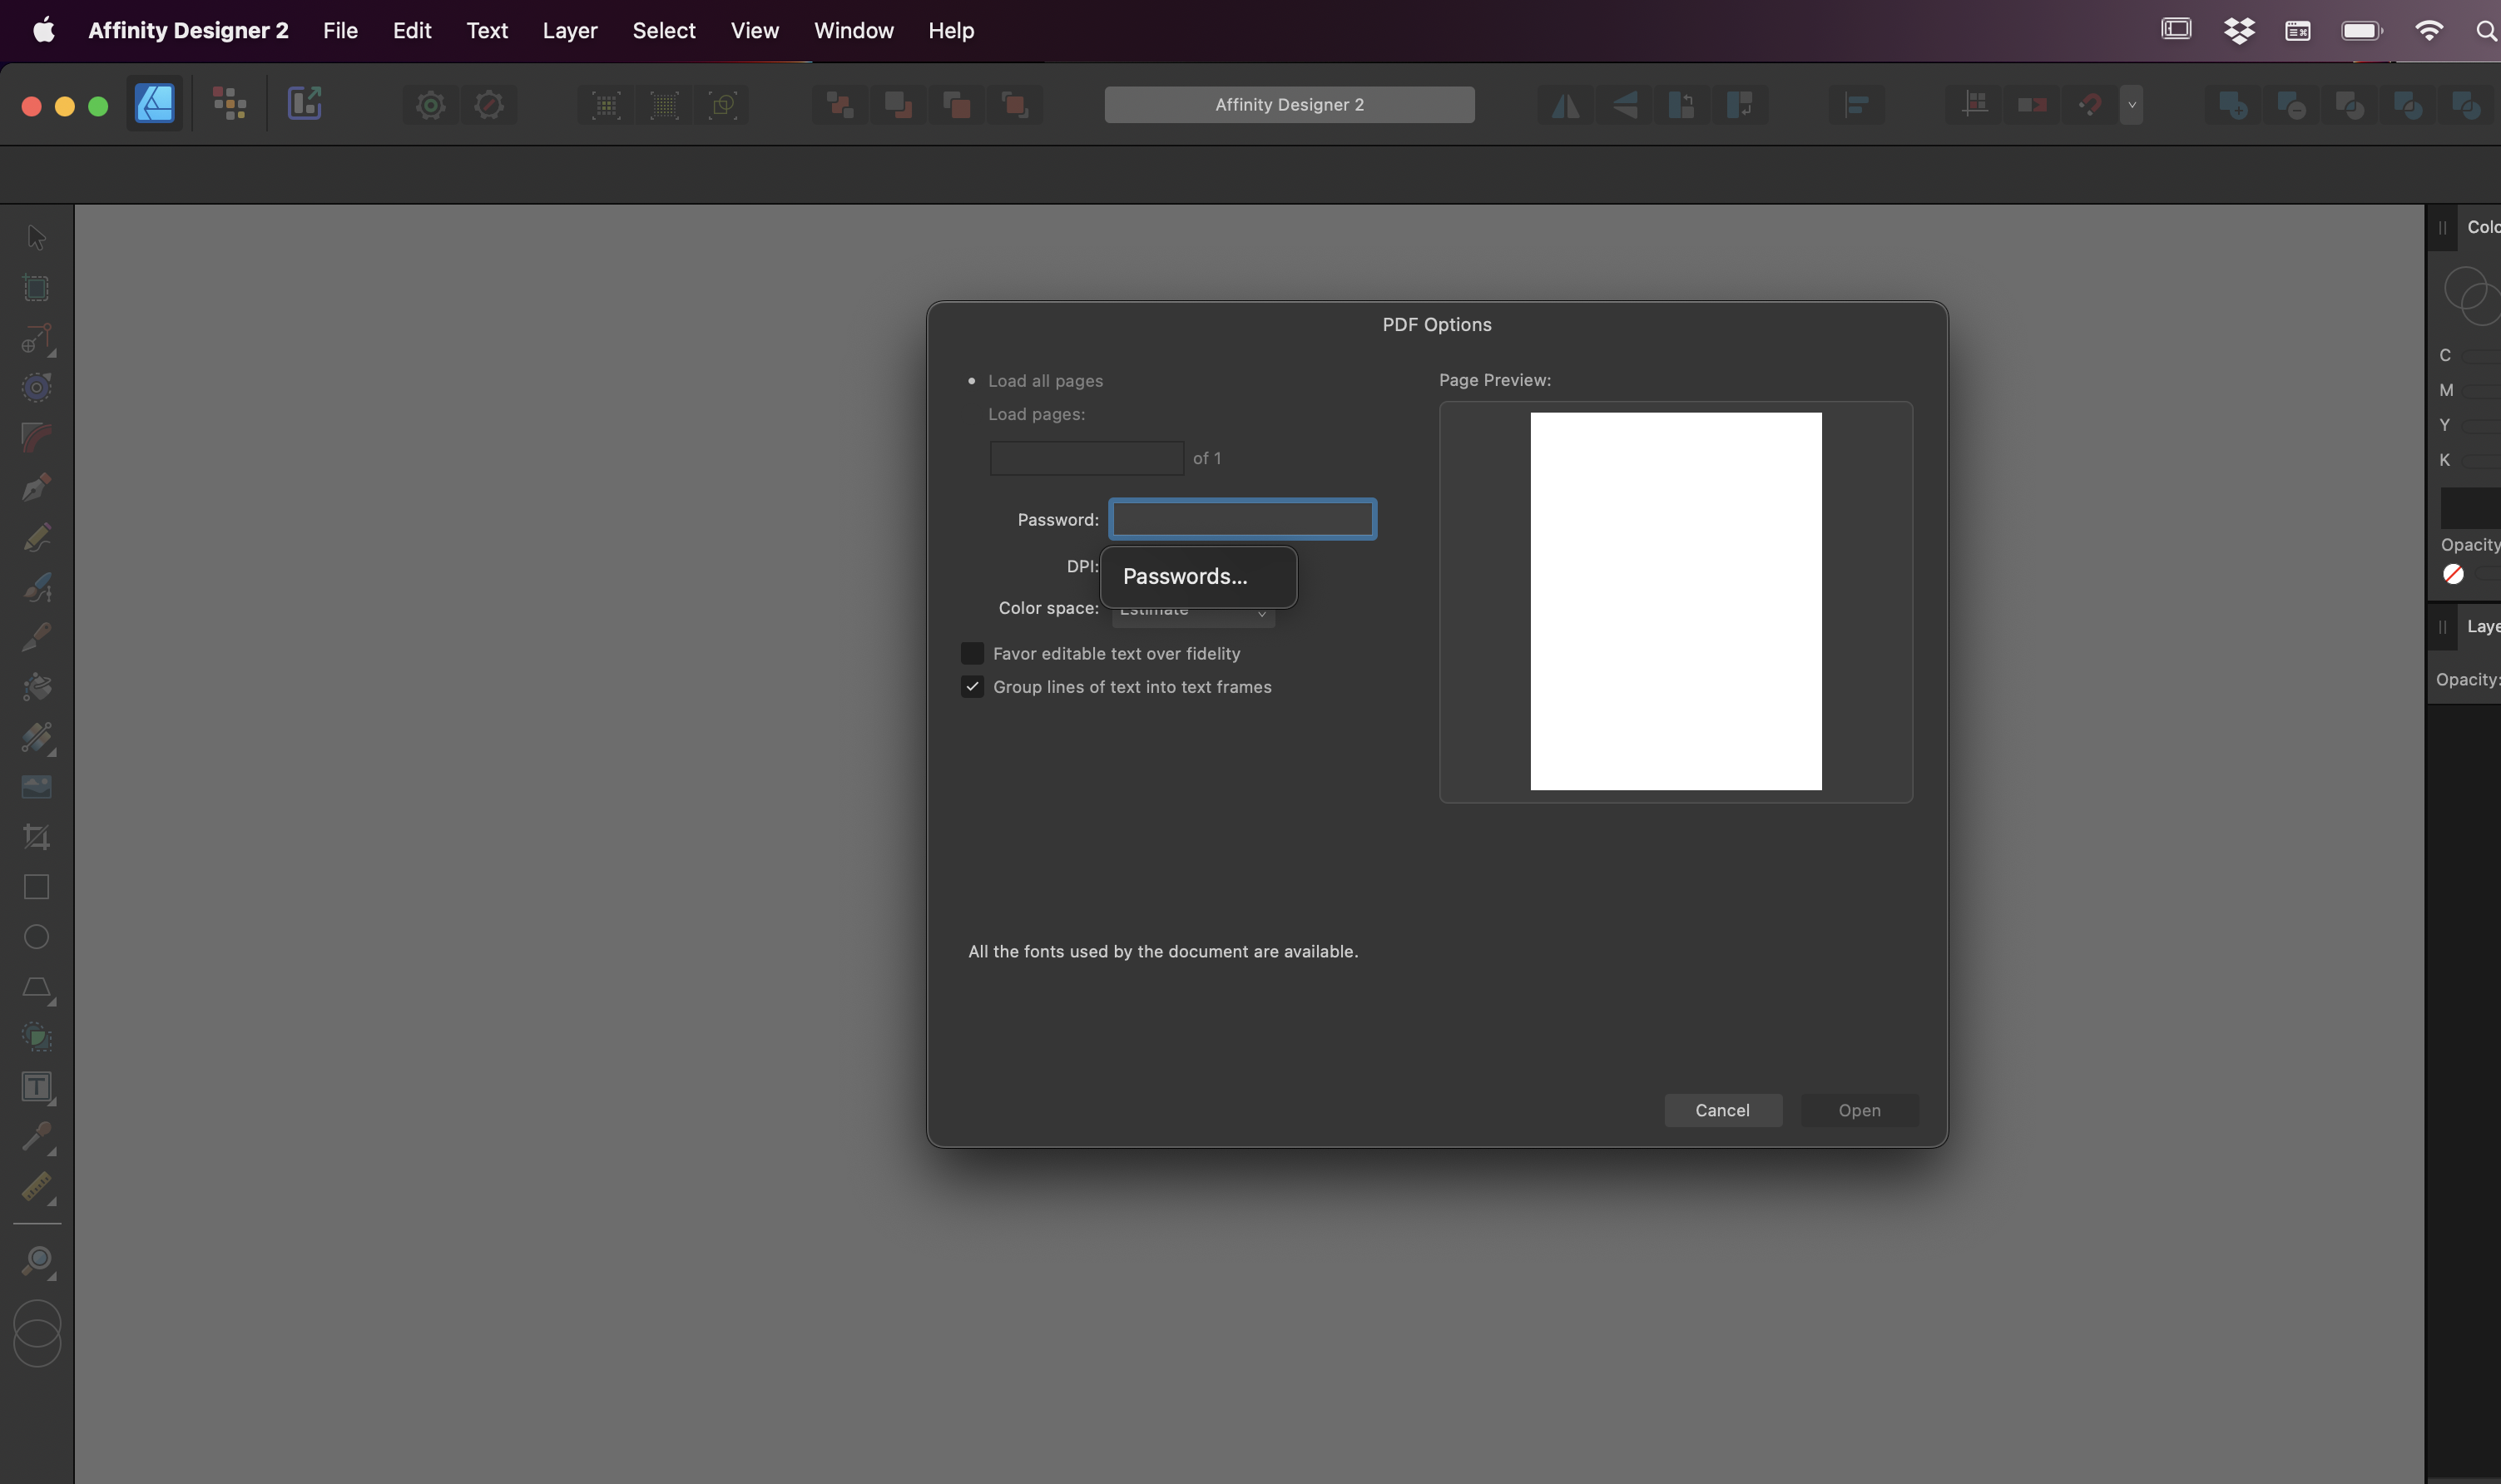Switch to the Pixel Persona
This screenshot has height=1484, width=2501.
[x=229, y=104]
